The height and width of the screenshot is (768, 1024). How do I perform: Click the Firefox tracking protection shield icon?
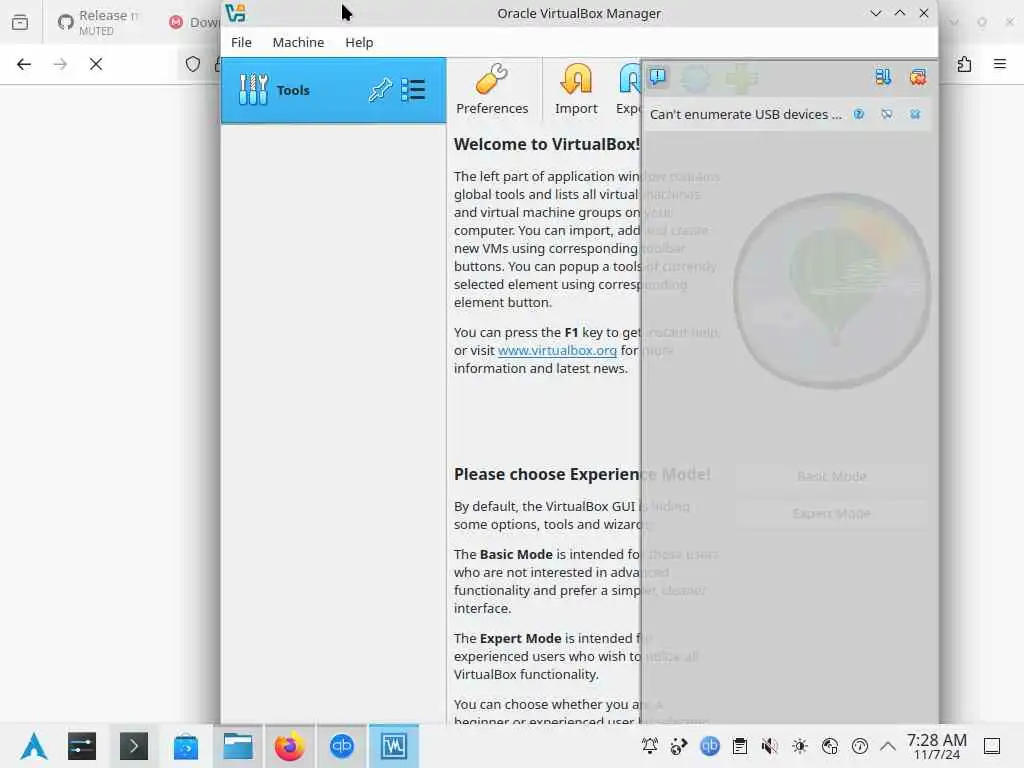(x=193, y=64)
